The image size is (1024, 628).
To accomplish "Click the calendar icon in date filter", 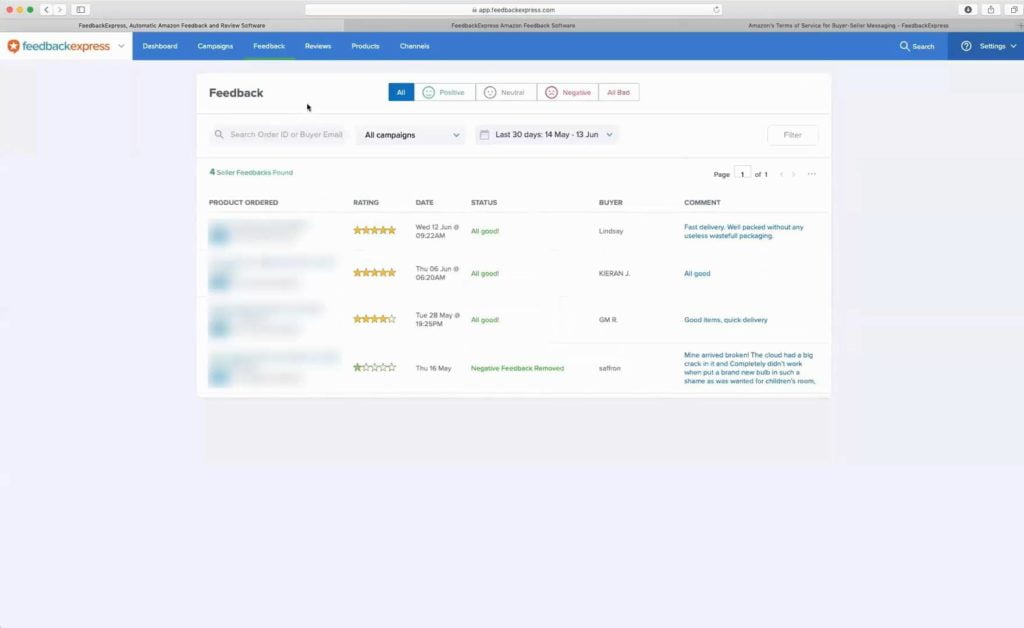I will point(485,134).
